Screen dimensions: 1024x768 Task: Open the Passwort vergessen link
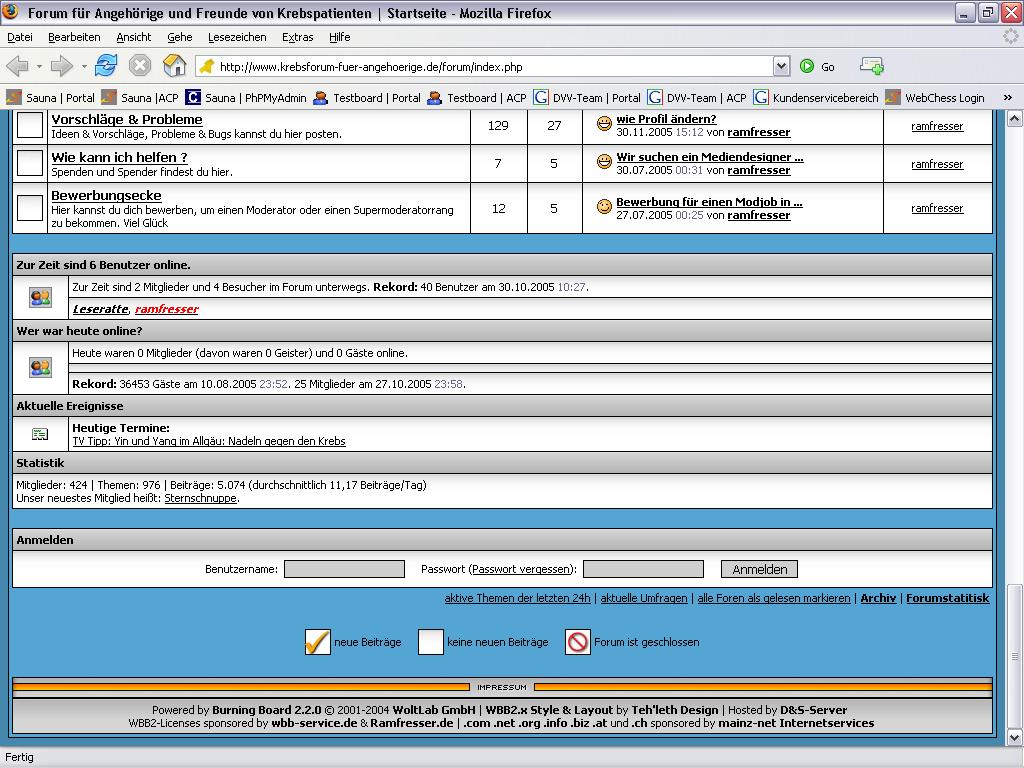[x=522, y=569]
